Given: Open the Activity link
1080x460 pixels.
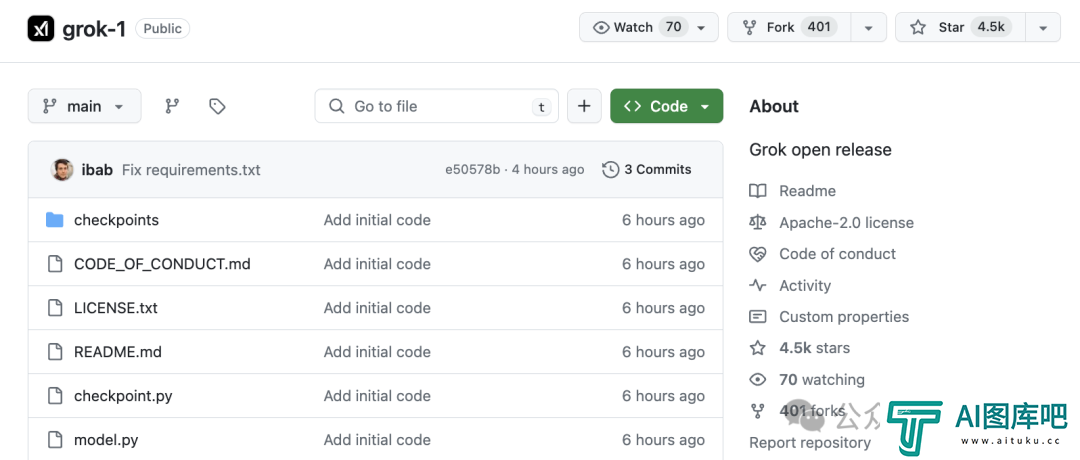Looking at the screenshot, I should [805, 285].
